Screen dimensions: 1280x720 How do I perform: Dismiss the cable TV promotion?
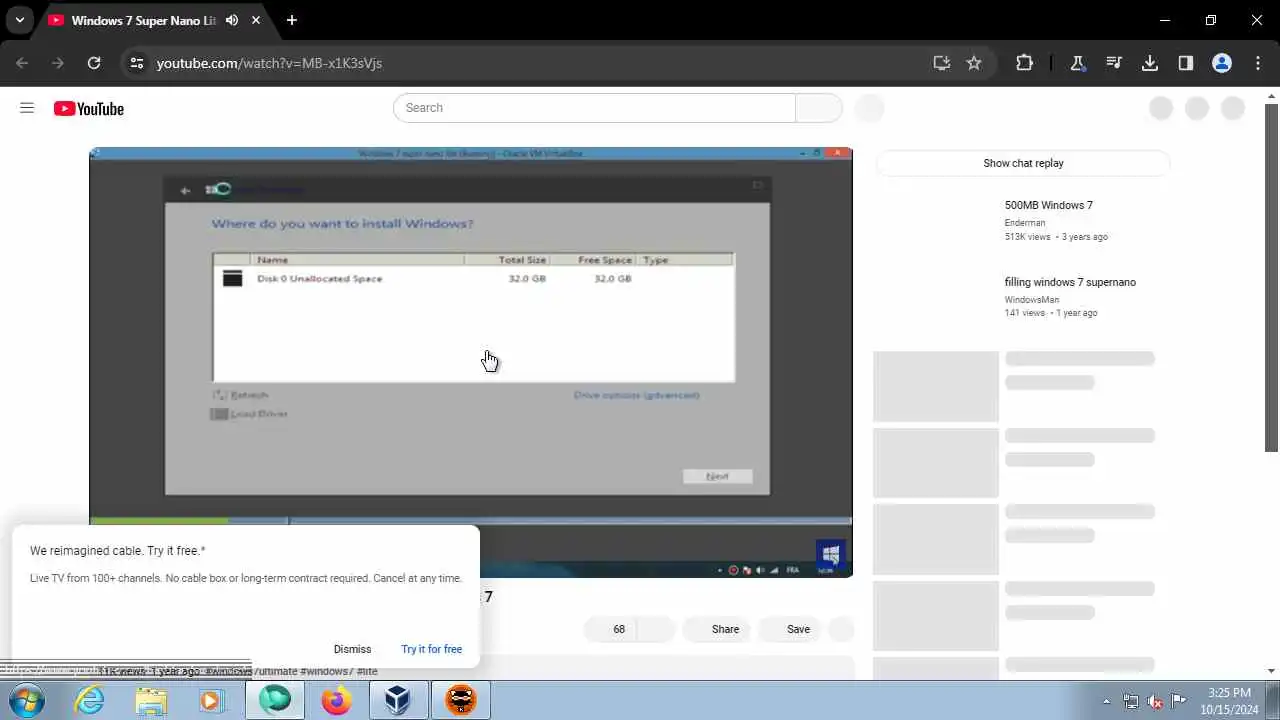tap(352, 649)
